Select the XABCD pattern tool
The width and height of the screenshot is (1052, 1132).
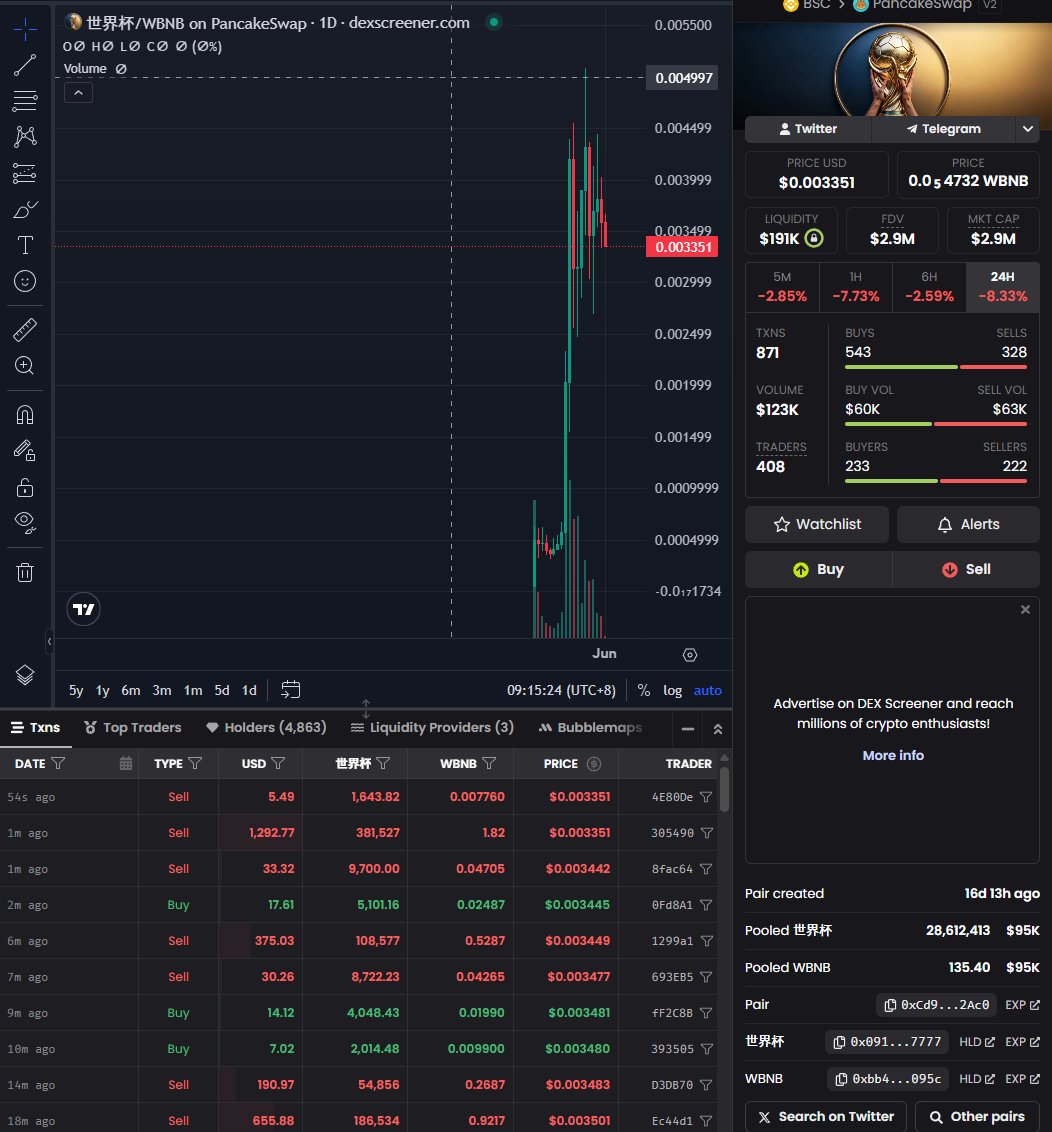[x=25, y=136]
